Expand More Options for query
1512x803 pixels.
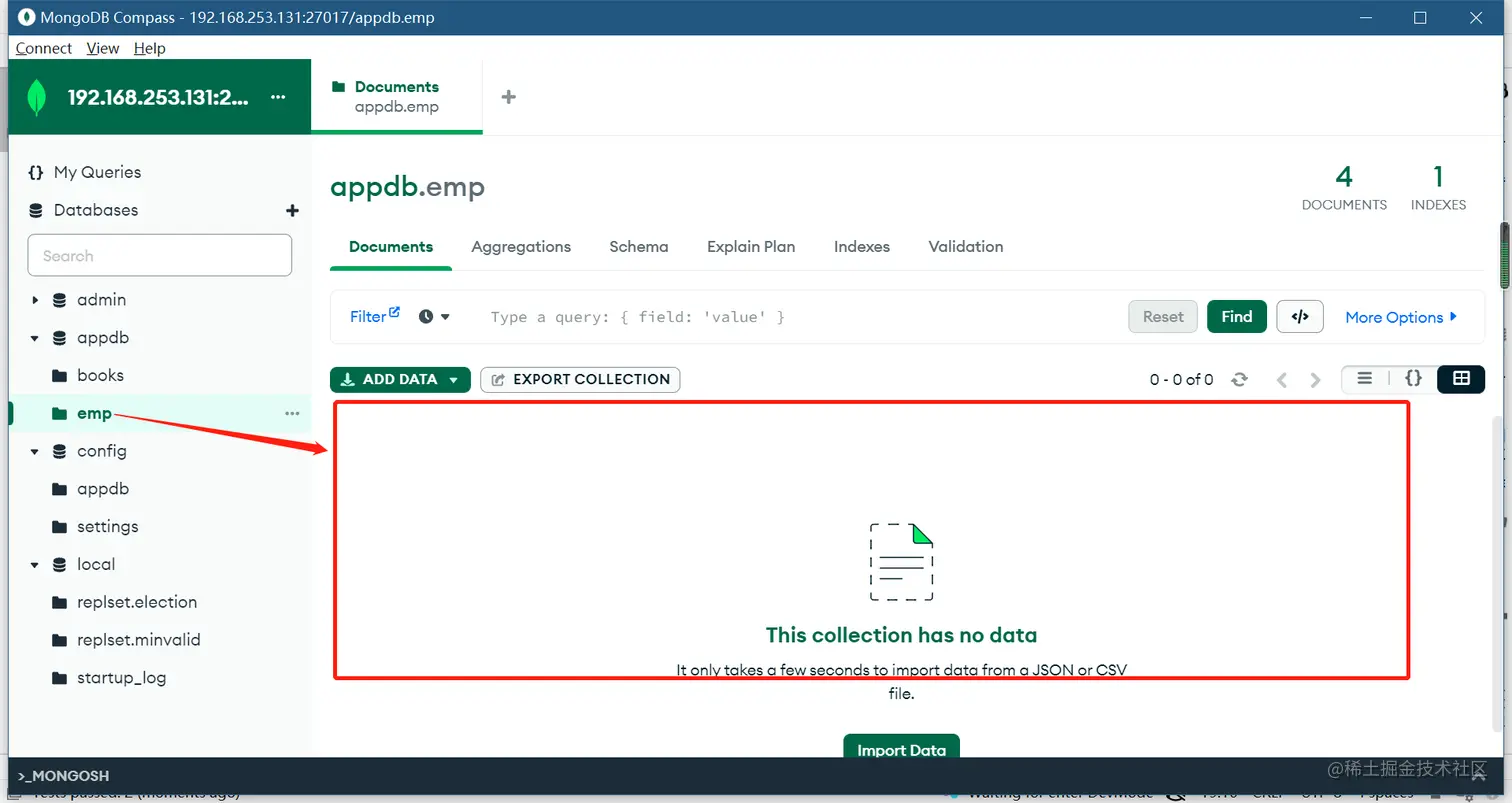tap(1401, 317)
